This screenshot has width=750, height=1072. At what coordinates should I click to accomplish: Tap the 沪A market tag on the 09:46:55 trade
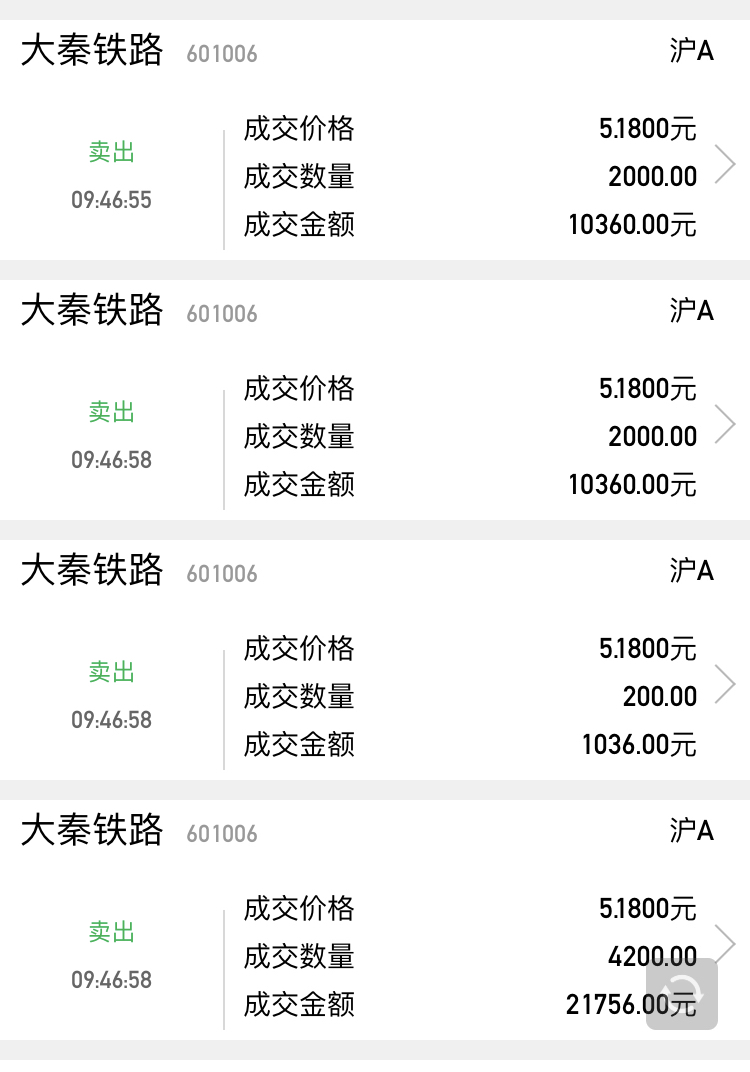pos(691,51)
